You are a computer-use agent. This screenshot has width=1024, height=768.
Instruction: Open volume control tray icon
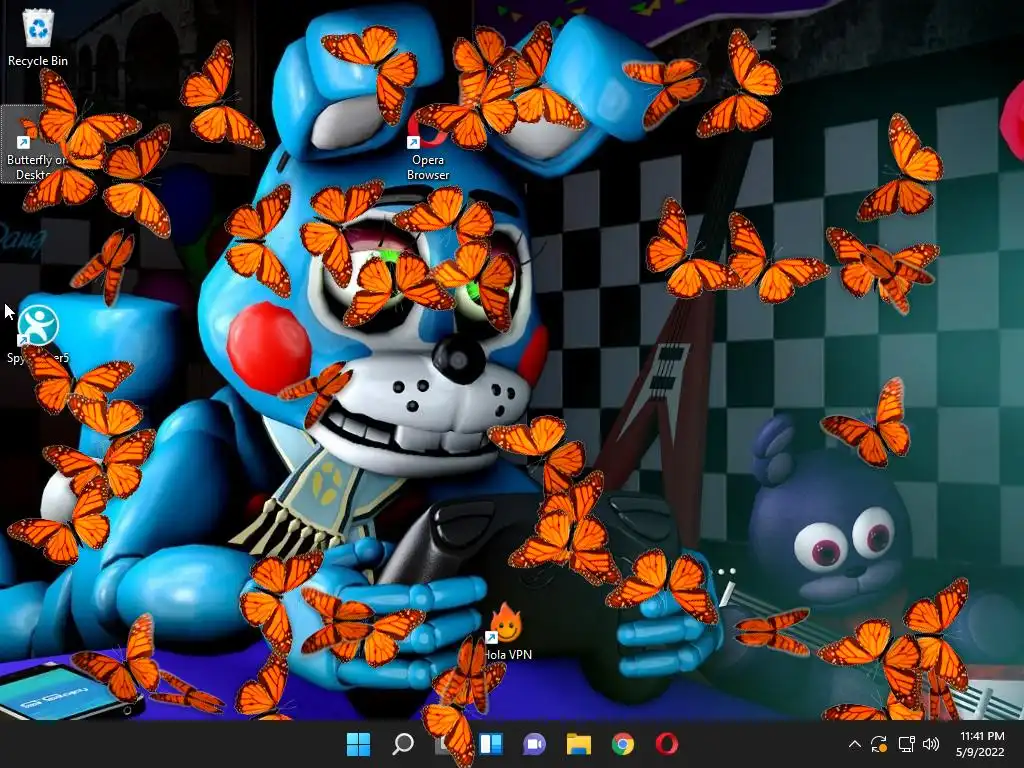[x=931, y=744]
